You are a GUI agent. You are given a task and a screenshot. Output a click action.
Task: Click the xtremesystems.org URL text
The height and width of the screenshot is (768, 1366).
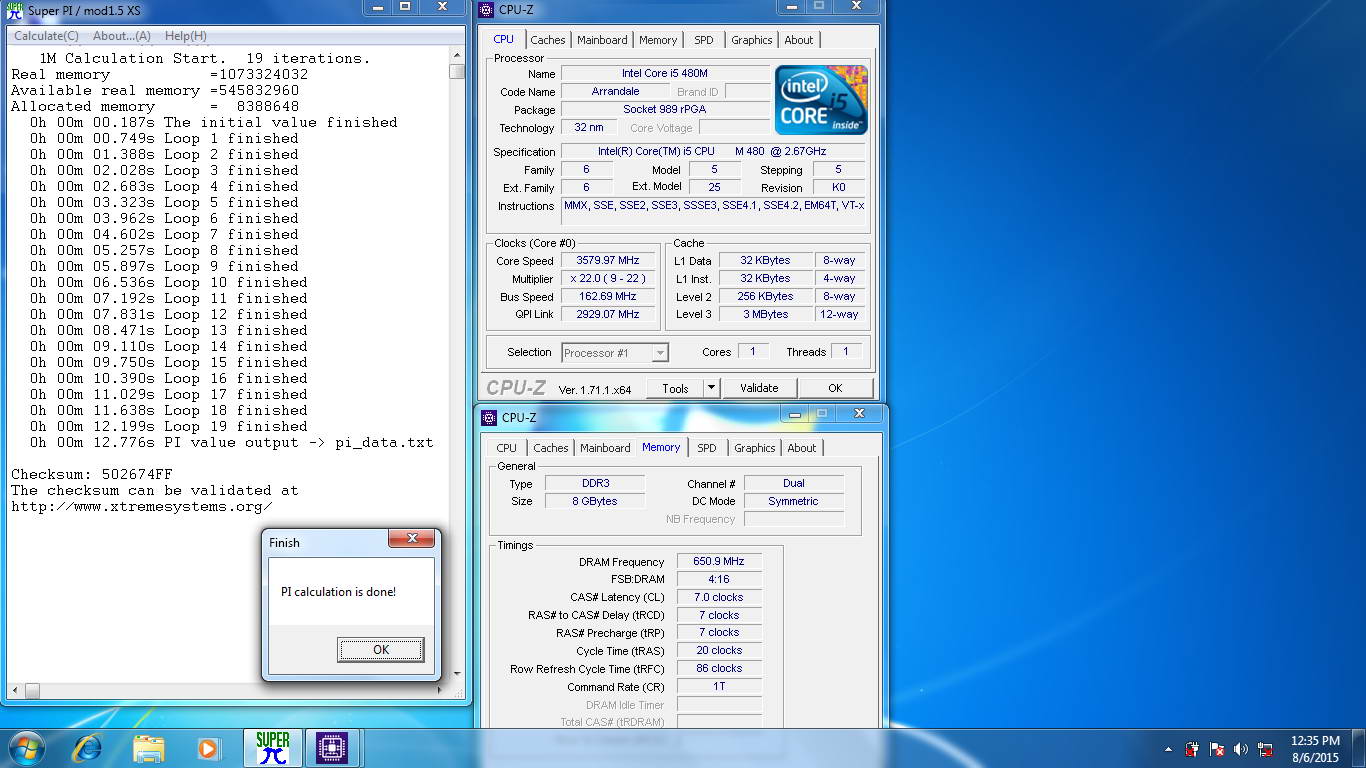pos(141,506)
